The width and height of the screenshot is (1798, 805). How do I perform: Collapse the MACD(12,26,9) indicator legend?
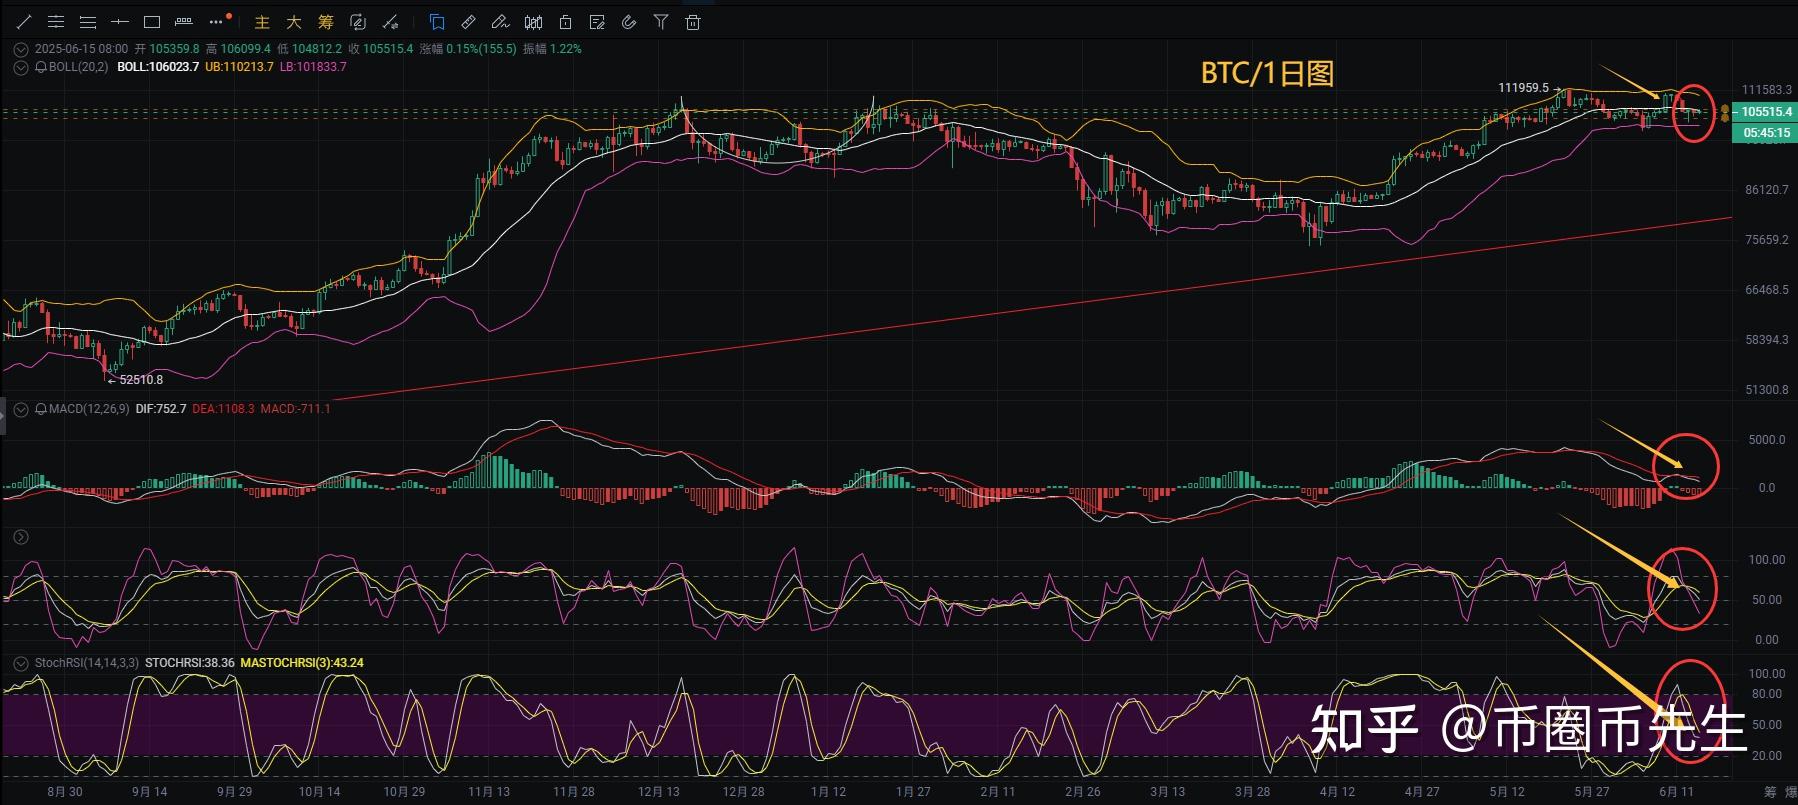(21, 409)
